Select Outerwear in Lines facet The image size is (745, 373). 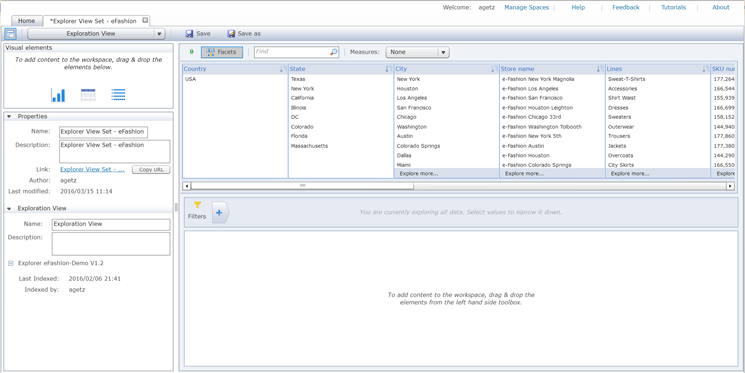click(x=620, y=127)
